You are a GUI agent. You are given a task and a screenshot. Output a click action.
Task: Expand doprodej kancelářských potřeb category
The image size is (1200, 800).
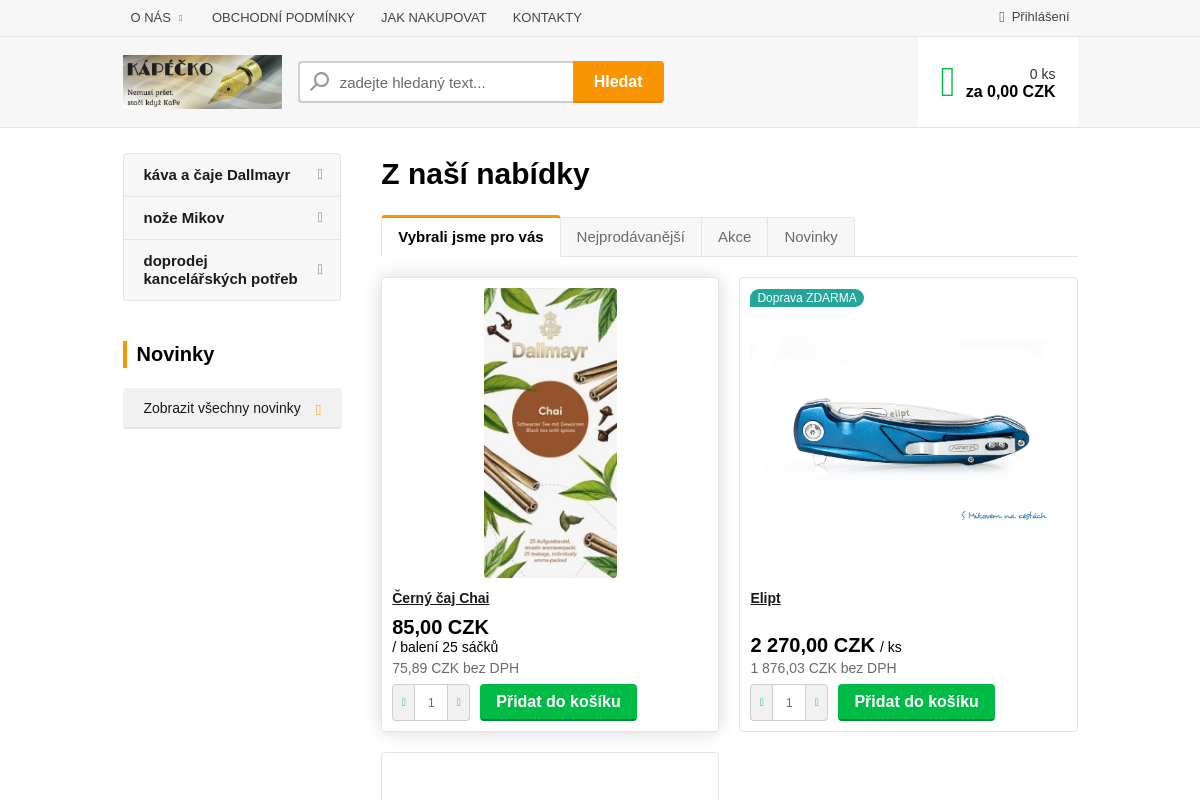320,269
